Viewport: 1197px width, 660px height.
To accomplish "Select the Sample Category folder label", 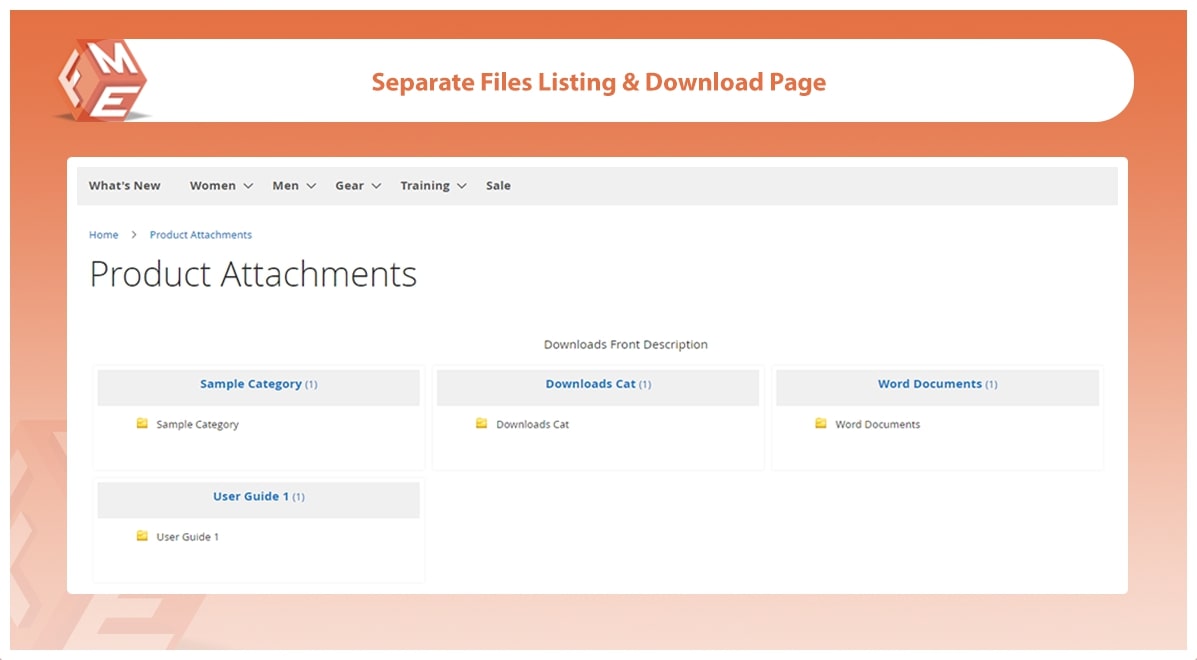I will [197, 425].
